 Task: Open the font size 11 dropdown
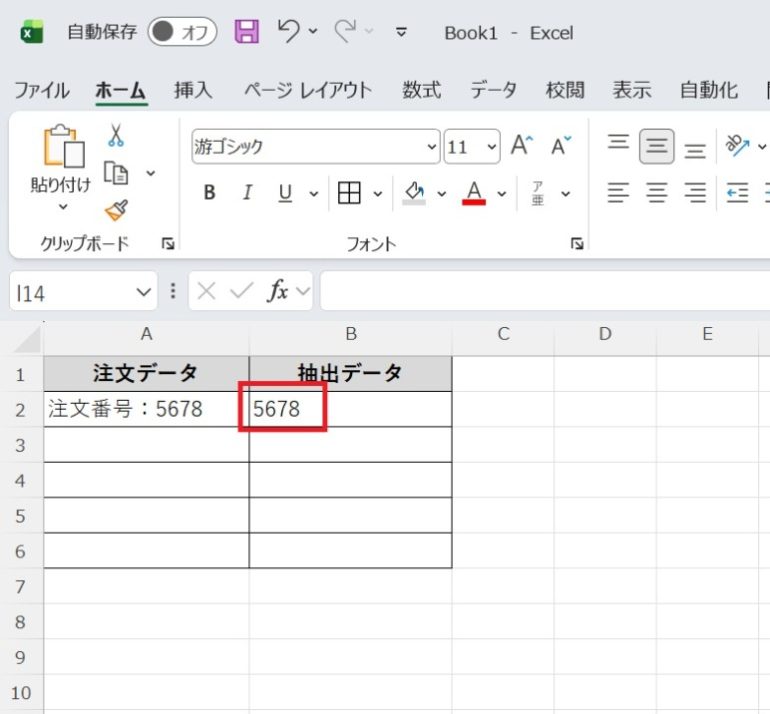[491, 147]
